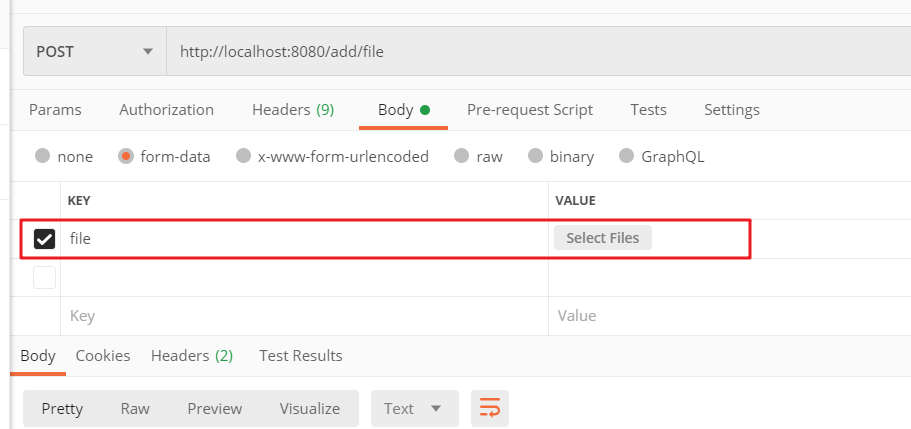Select the none body type
Screen dimensions: 911x429
click(x=42, y=156)
